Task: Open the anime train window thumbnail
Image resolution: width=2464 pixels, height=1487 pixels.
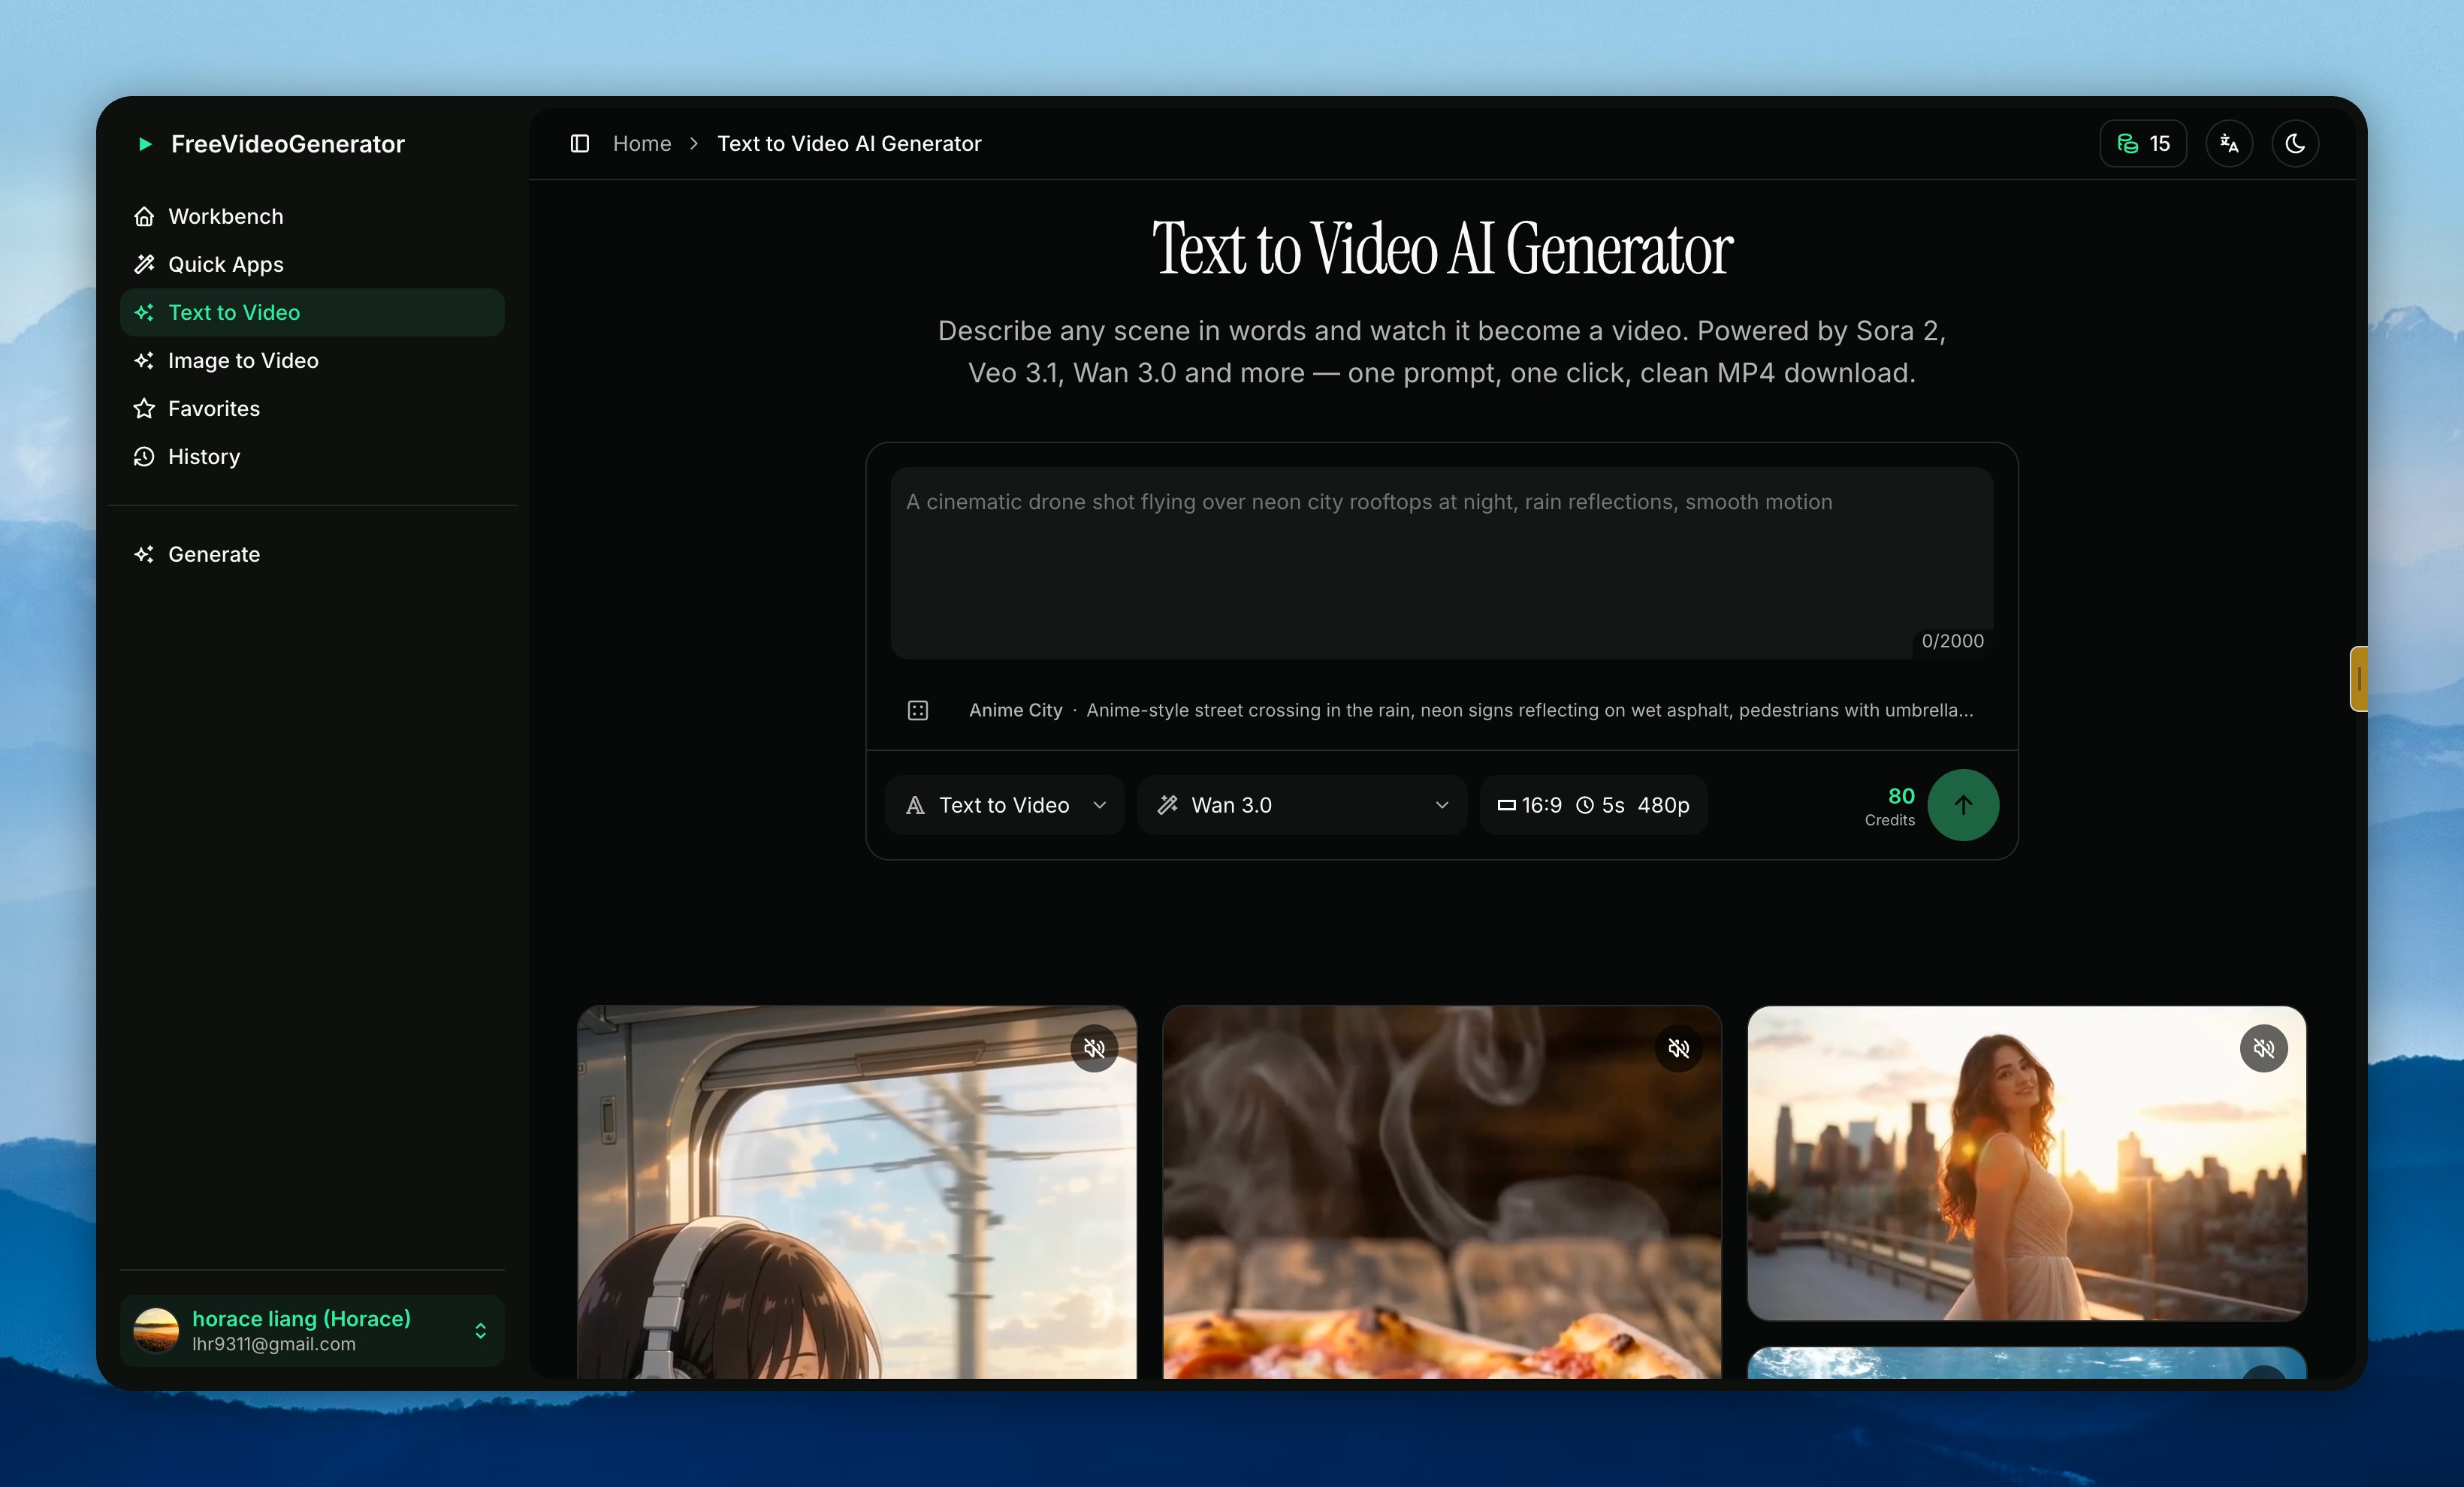Action: tap(857, 1192)
